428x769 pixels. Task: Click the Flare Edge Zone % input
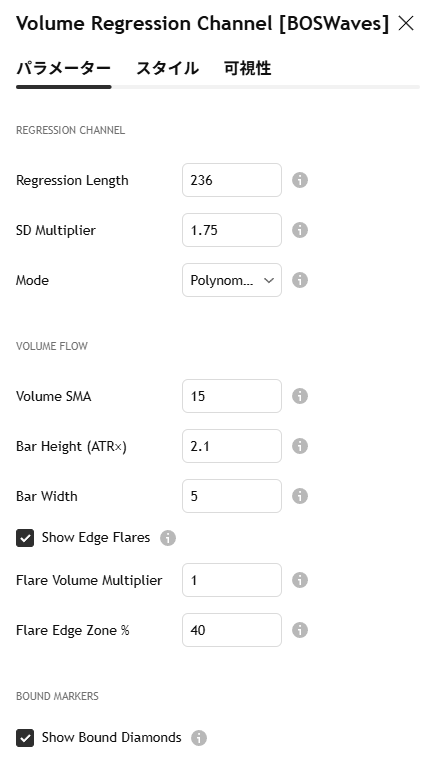232,630
